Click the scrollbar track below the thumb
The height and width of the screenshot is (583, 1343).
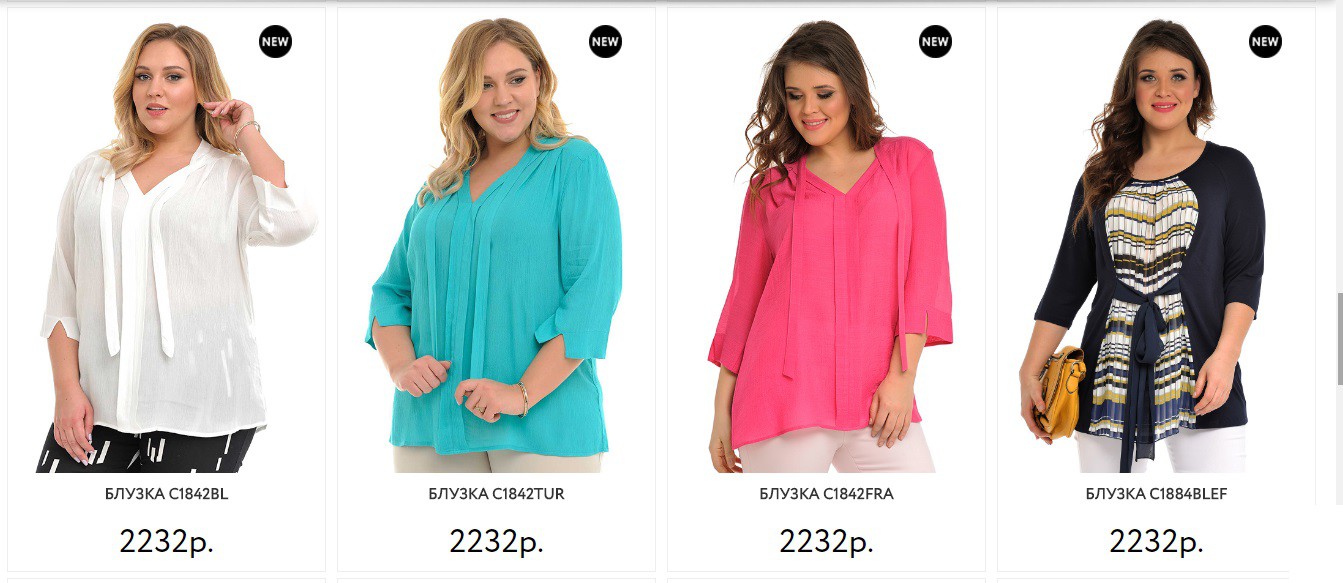click(1339, 480)
